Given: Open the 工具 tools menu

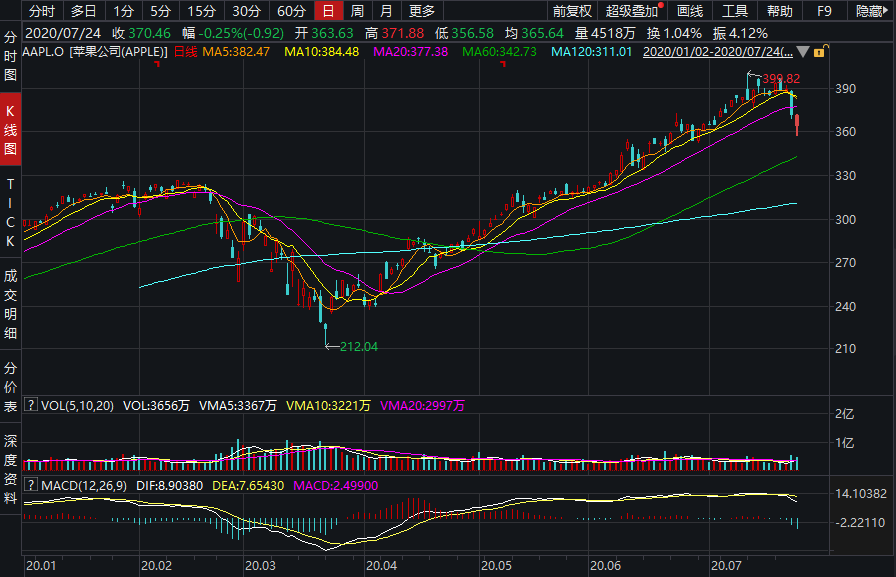Looking at the screenshot, I should (734, 11).
